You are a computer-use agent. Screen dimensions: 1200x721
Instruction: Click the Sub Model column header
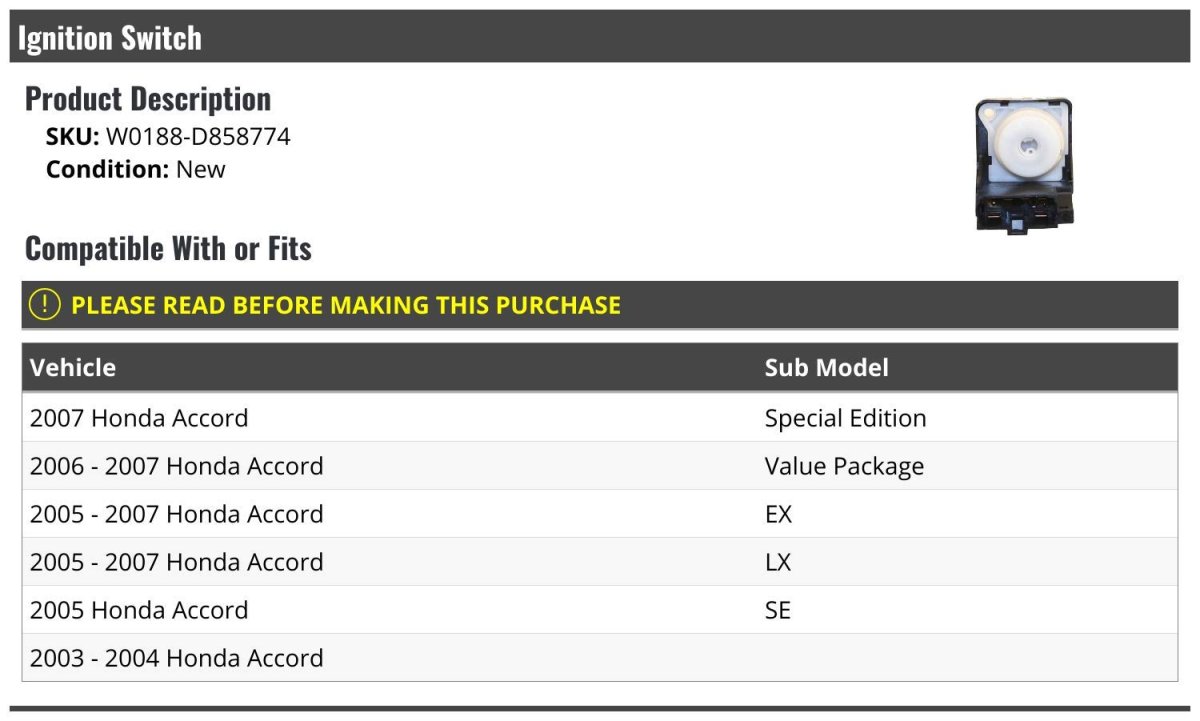(x=826, y=367)
